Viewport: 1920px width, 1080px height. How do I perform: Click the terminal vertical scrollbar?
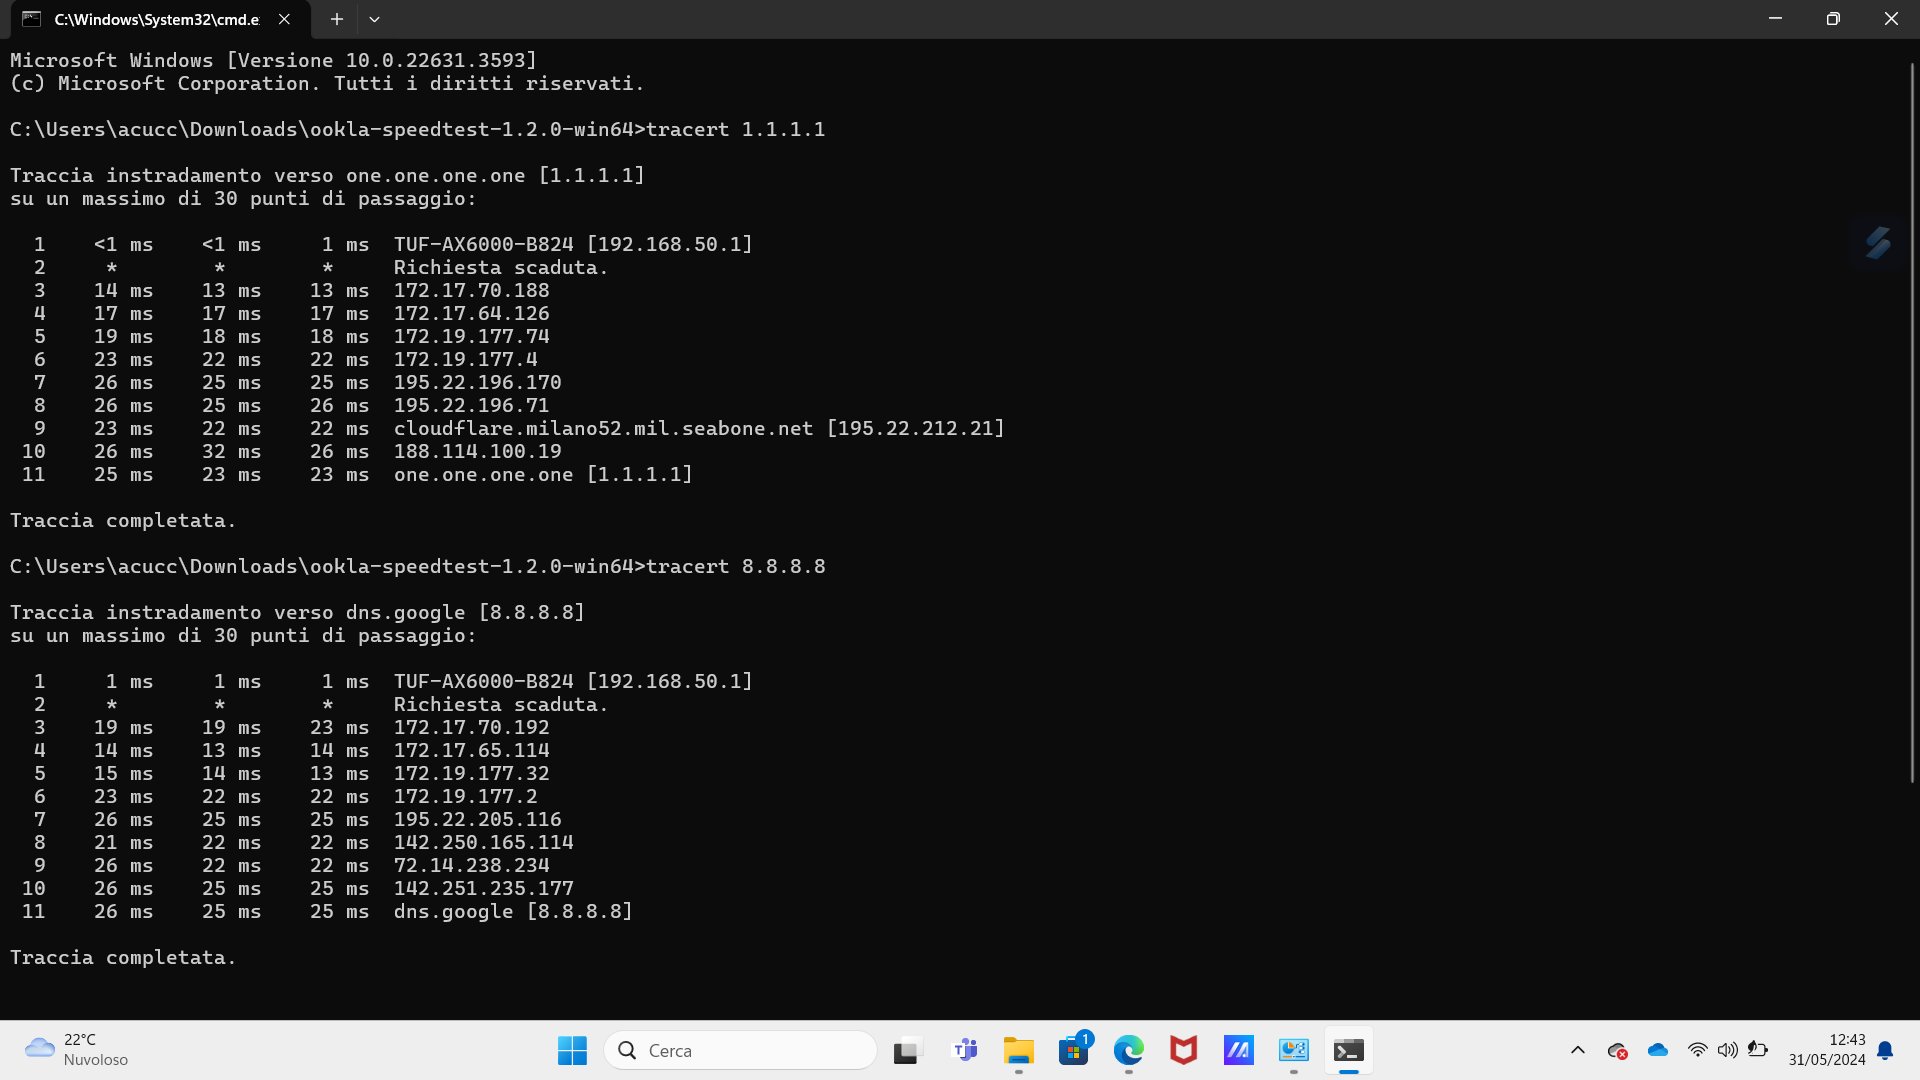pos(1912,420)
